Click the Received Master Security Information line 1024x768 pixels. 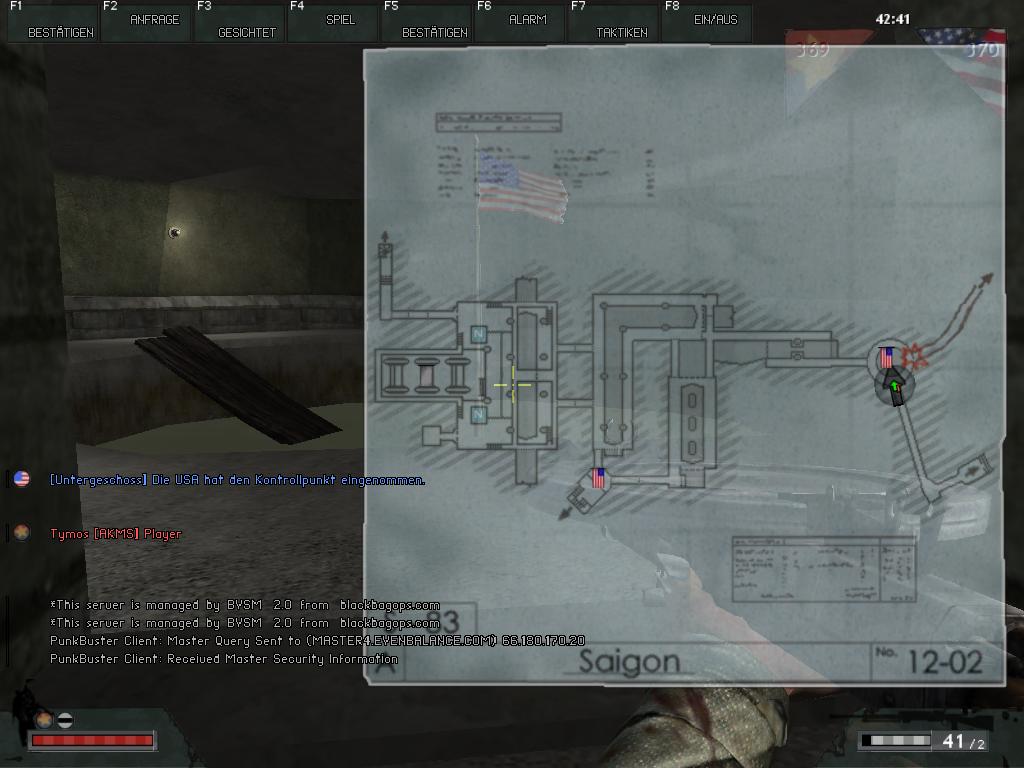pos(224,658)
